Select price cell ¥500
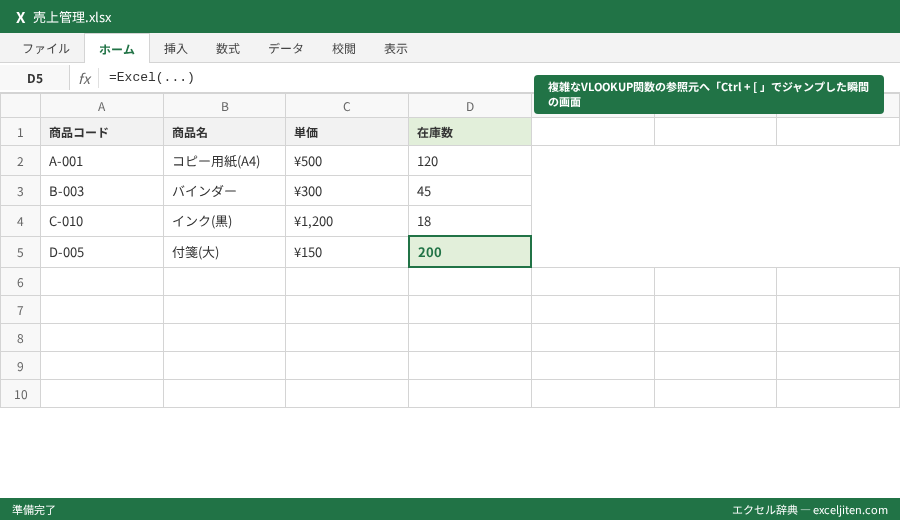Image resolution: width=900 pixels, height=520 pixels. (347, 161)
